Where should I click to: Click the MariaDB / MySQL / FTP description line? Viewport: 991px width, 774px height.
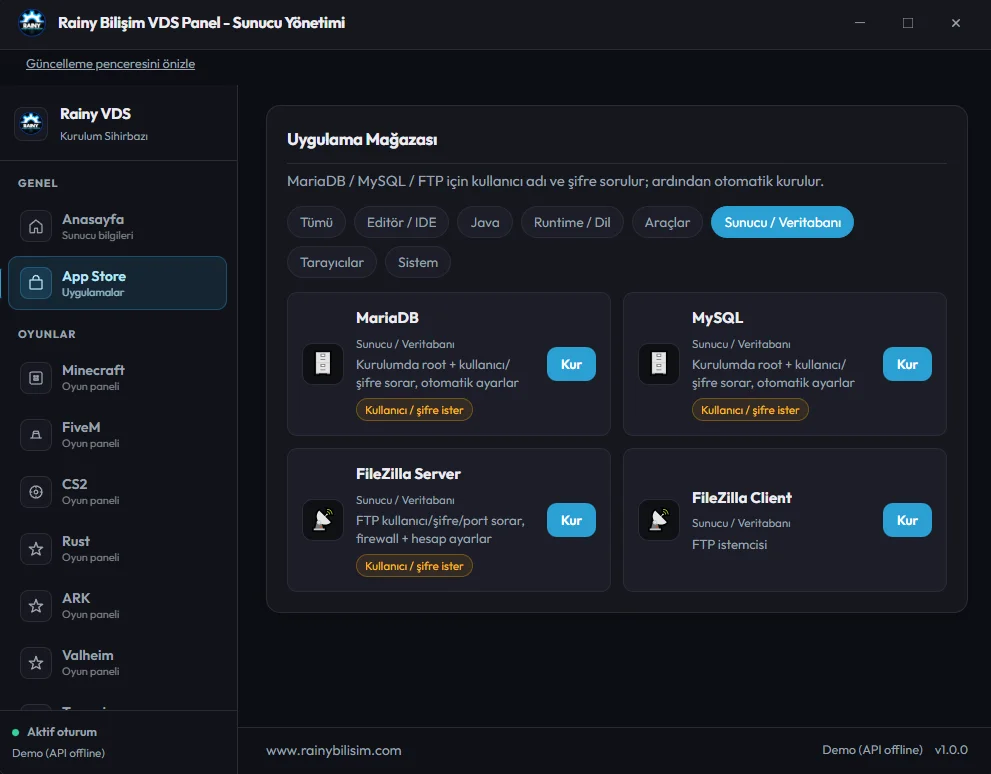(555, 181)
